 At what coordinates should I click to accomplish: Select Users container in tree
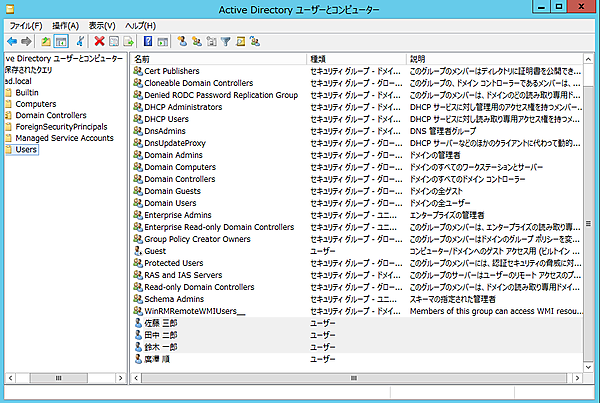26,150
